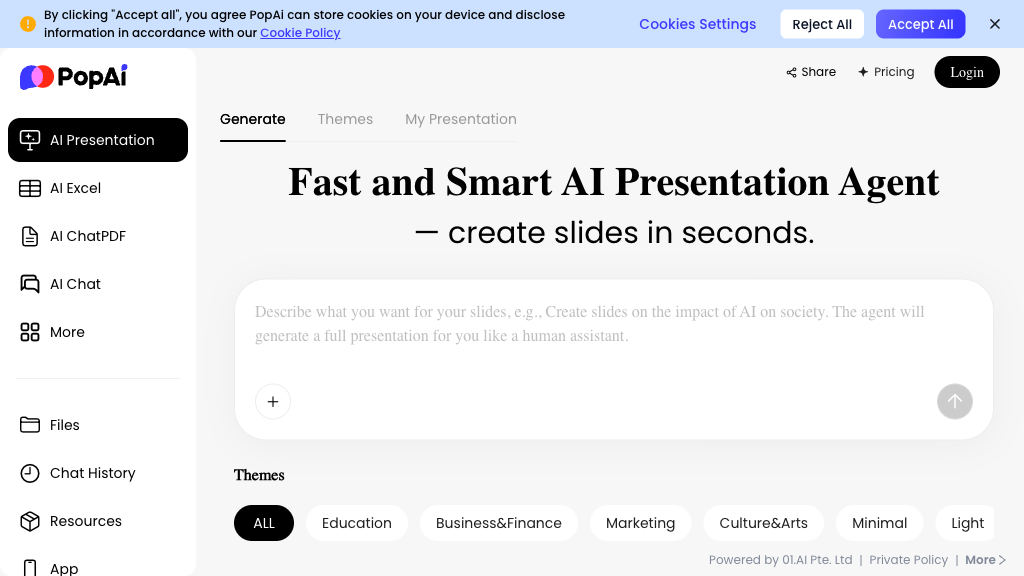This screenshot has width=1024, height=576.
Task: Switch to the Themes tab
Action: [x=345, y=119]
